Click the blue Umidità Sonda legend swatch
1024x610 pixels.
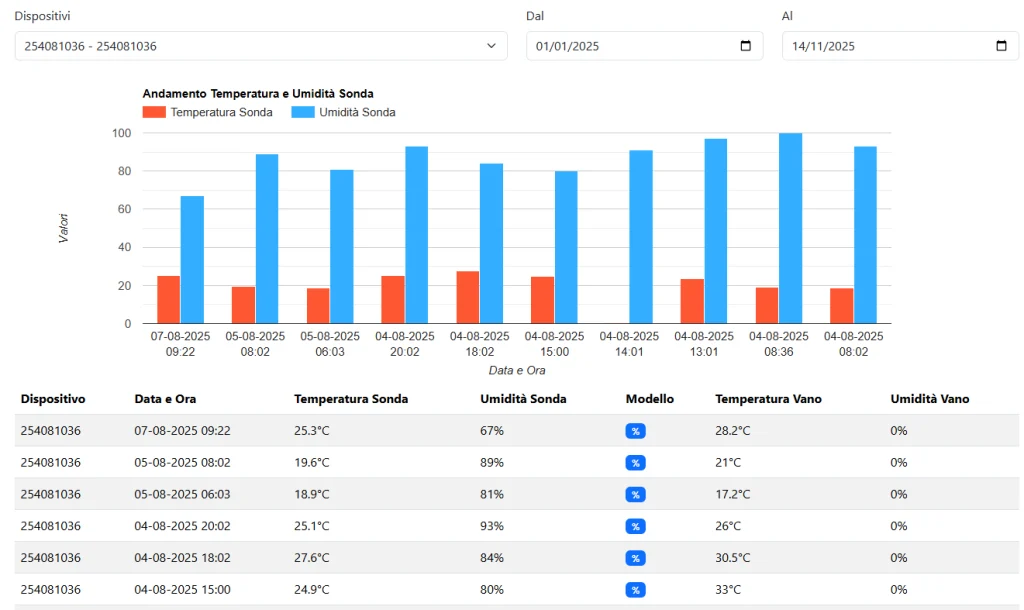coord(303,113)
